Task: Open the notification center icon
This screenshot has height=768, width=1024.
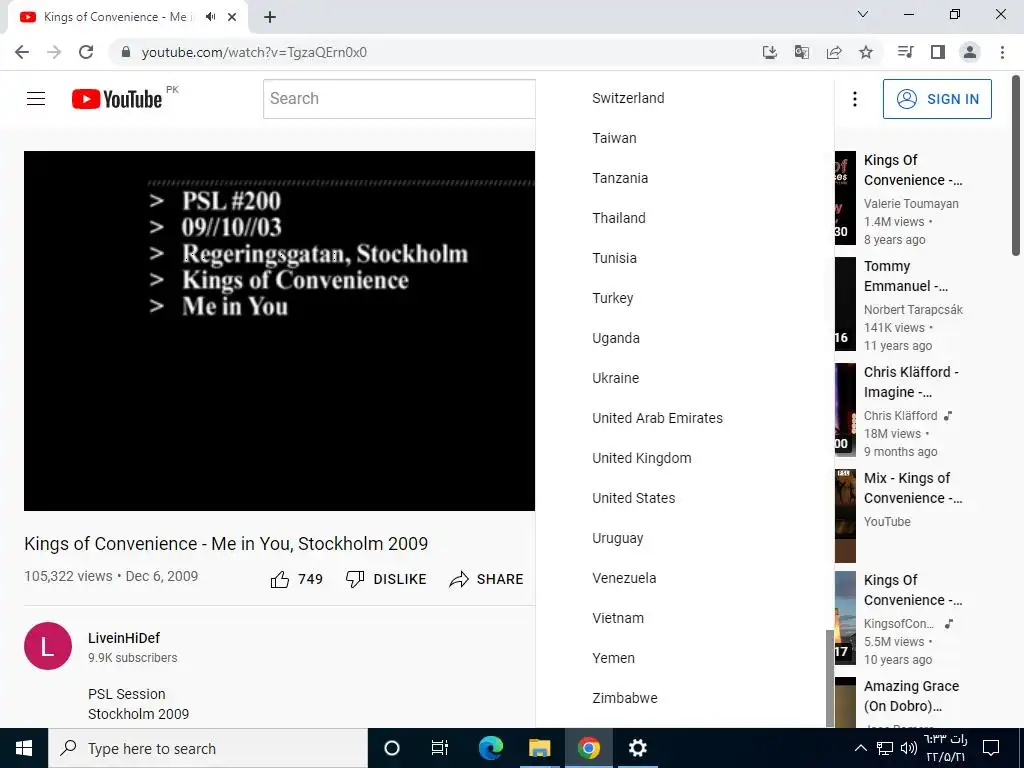Action: [991, 748]
